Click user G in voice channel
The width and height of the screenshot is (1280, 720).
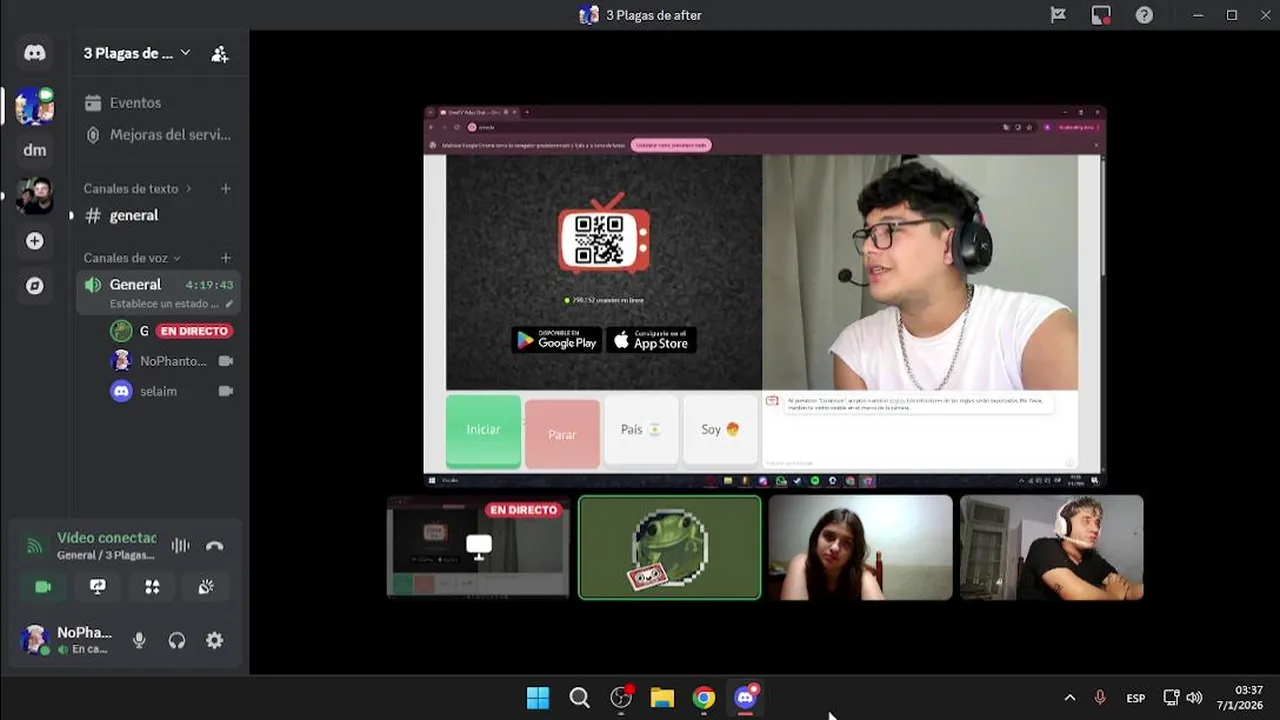[x=144, y=331]
